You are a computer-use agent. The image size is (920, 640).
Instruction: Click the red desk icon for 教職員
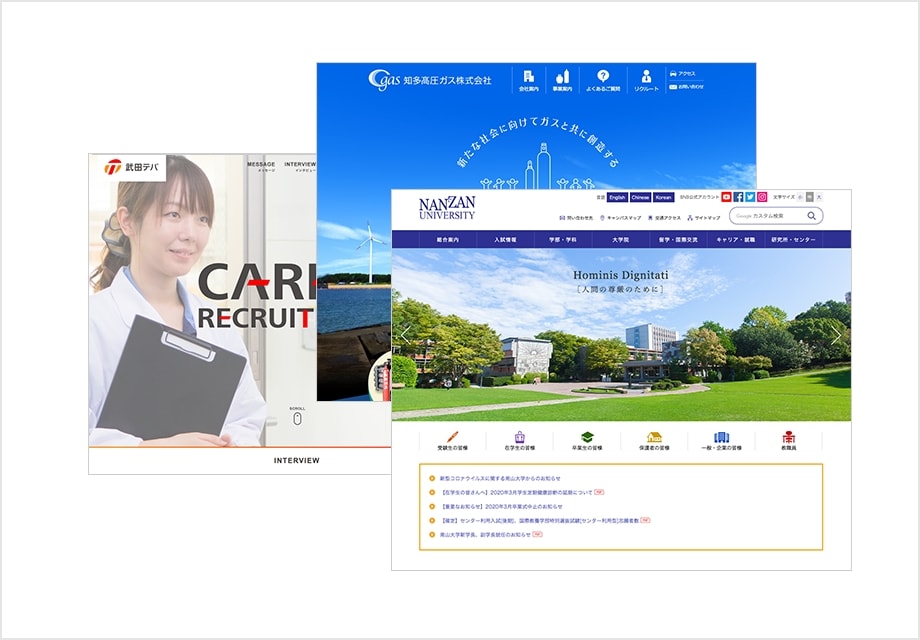[789, 437]
